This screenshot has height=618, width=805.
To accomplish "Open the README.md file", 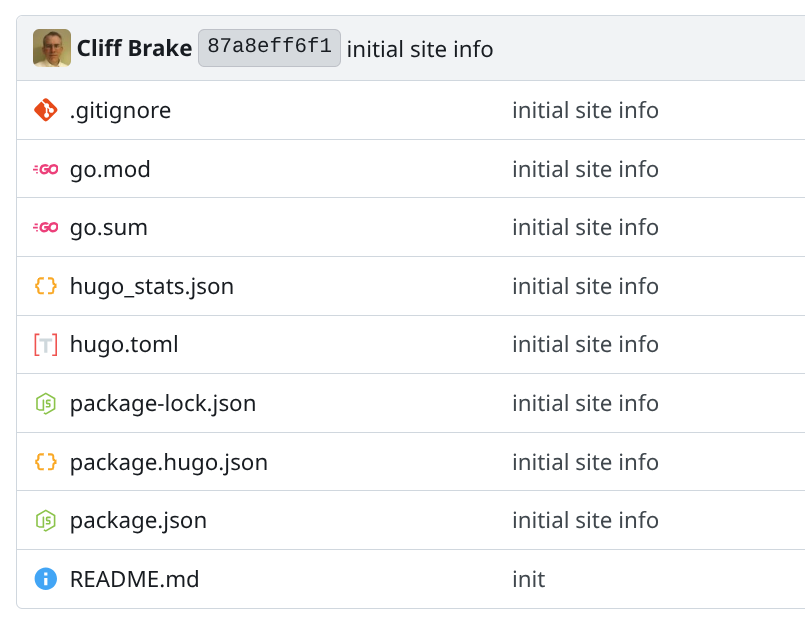I will click(x=134, y=579).
